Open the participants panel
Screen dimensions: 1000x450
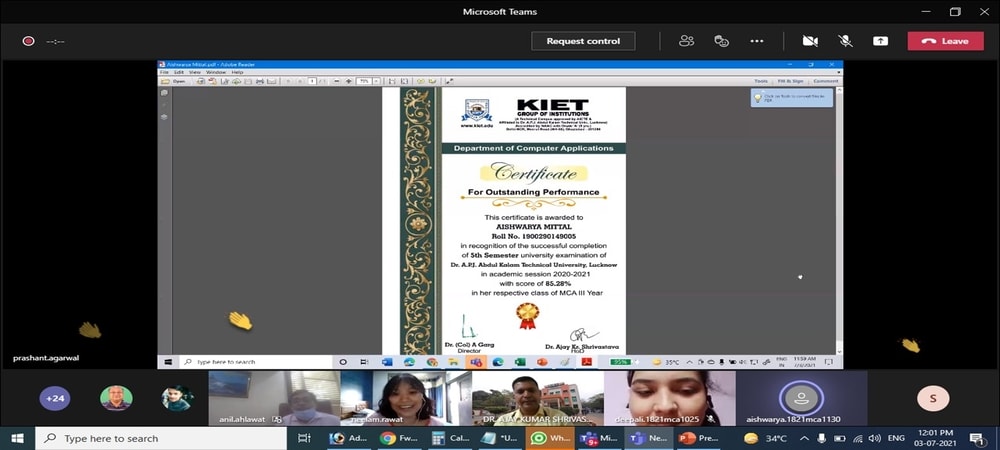pos(686,41)
